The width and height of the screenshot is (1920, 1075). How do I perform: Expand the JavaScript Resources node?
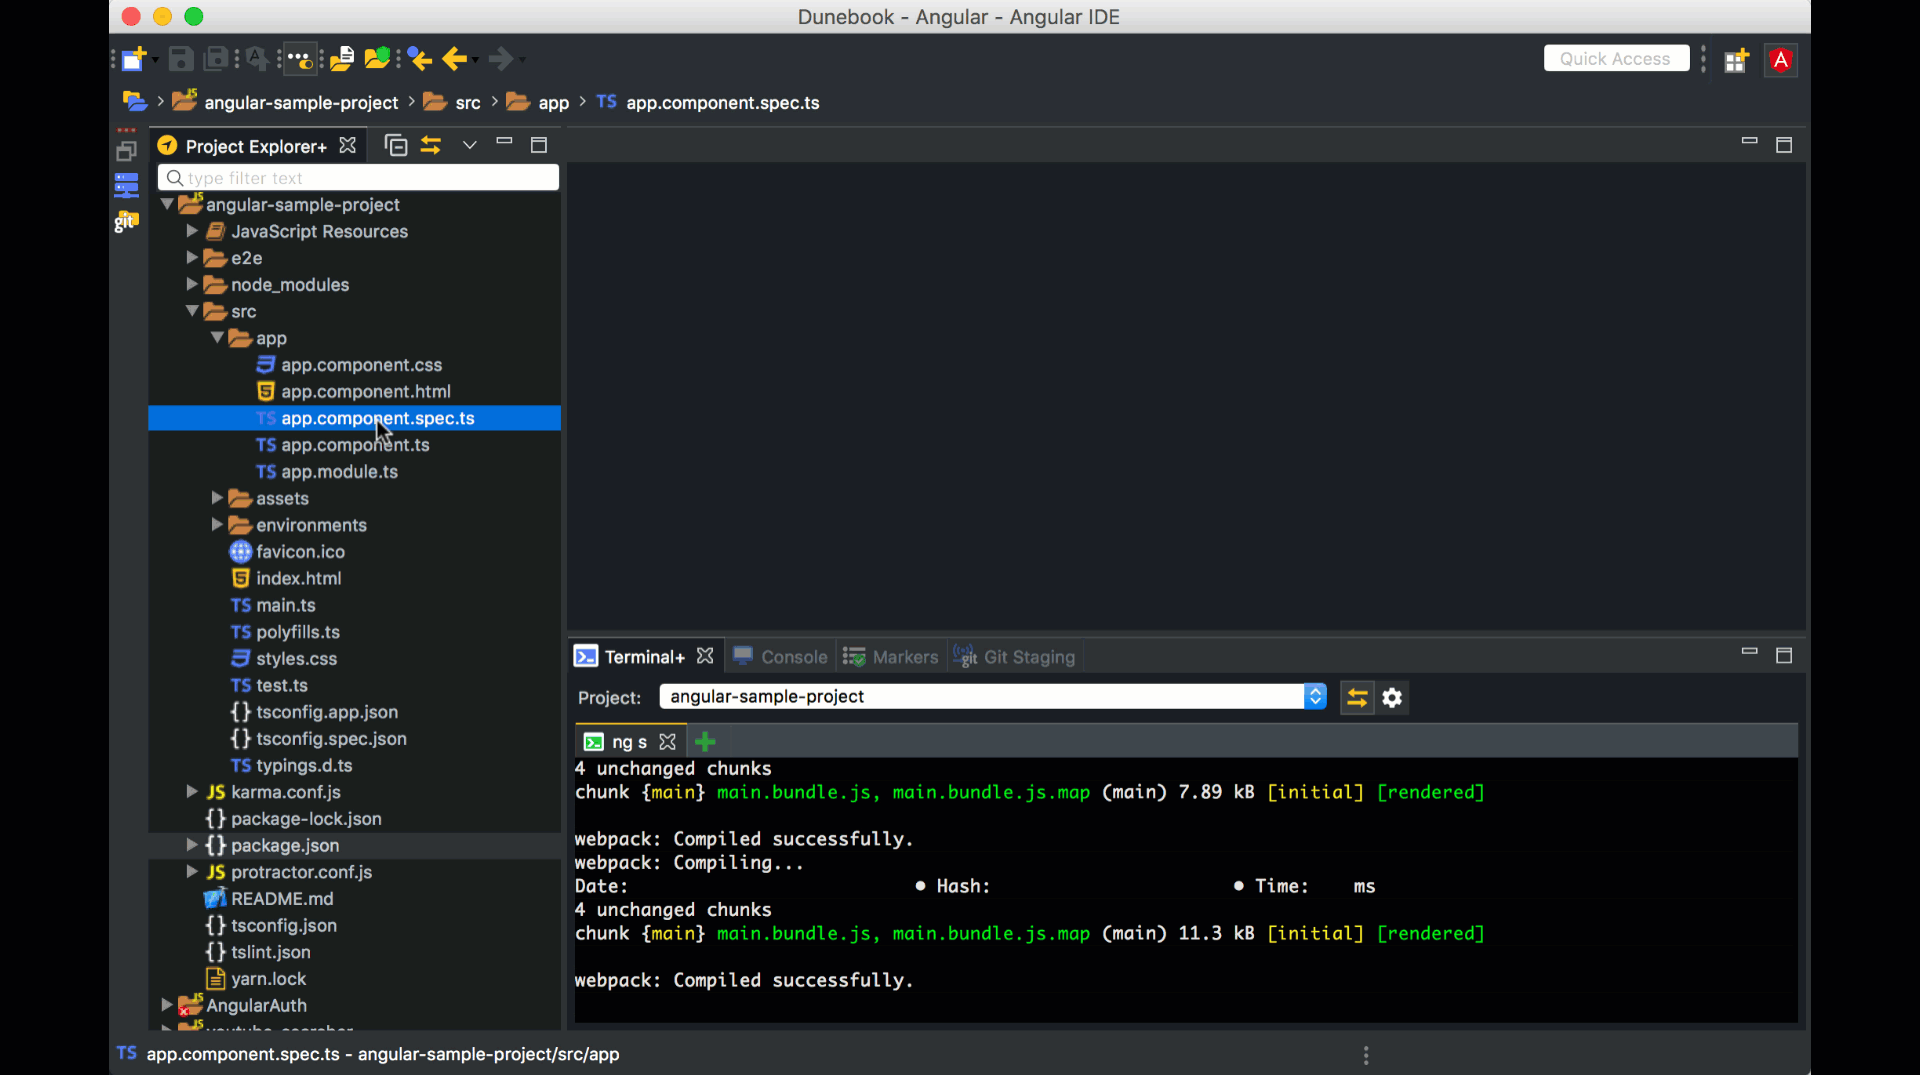pyautogui.click(x=192, y=231)
